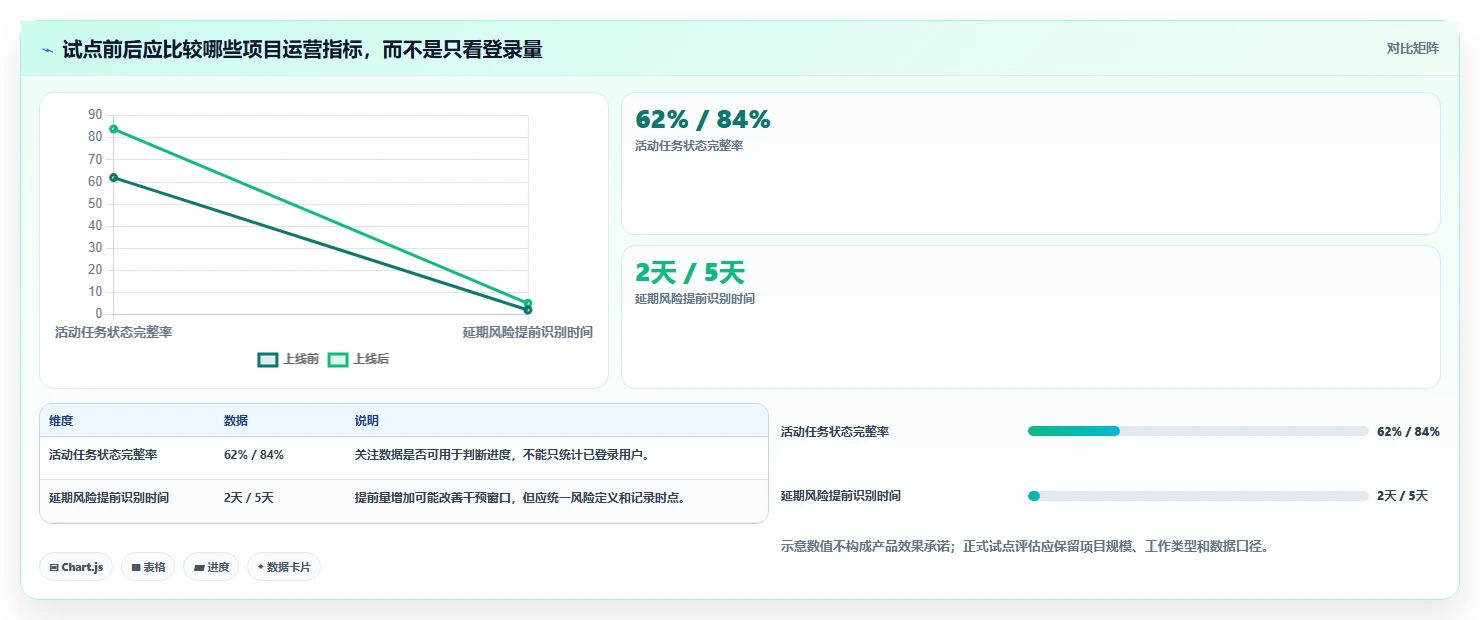This screenshot has height=620, width=1480.
Task: Click the 数据卡片 tag chip
Action: pyautogui.click(x=284, y=567)
